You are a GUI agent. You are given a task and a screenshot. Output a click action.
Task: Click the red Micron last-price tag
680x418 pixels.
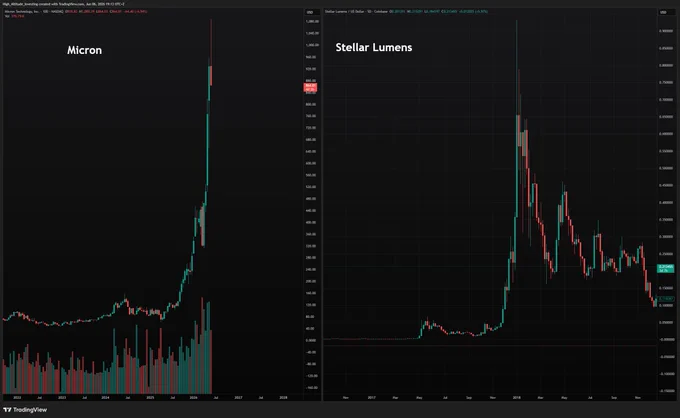(x=310, y=88)
